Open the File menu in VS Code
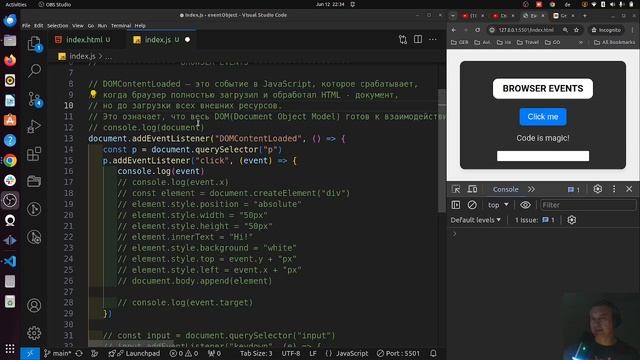The image size is (640, 360). click(x=26, y=25)
